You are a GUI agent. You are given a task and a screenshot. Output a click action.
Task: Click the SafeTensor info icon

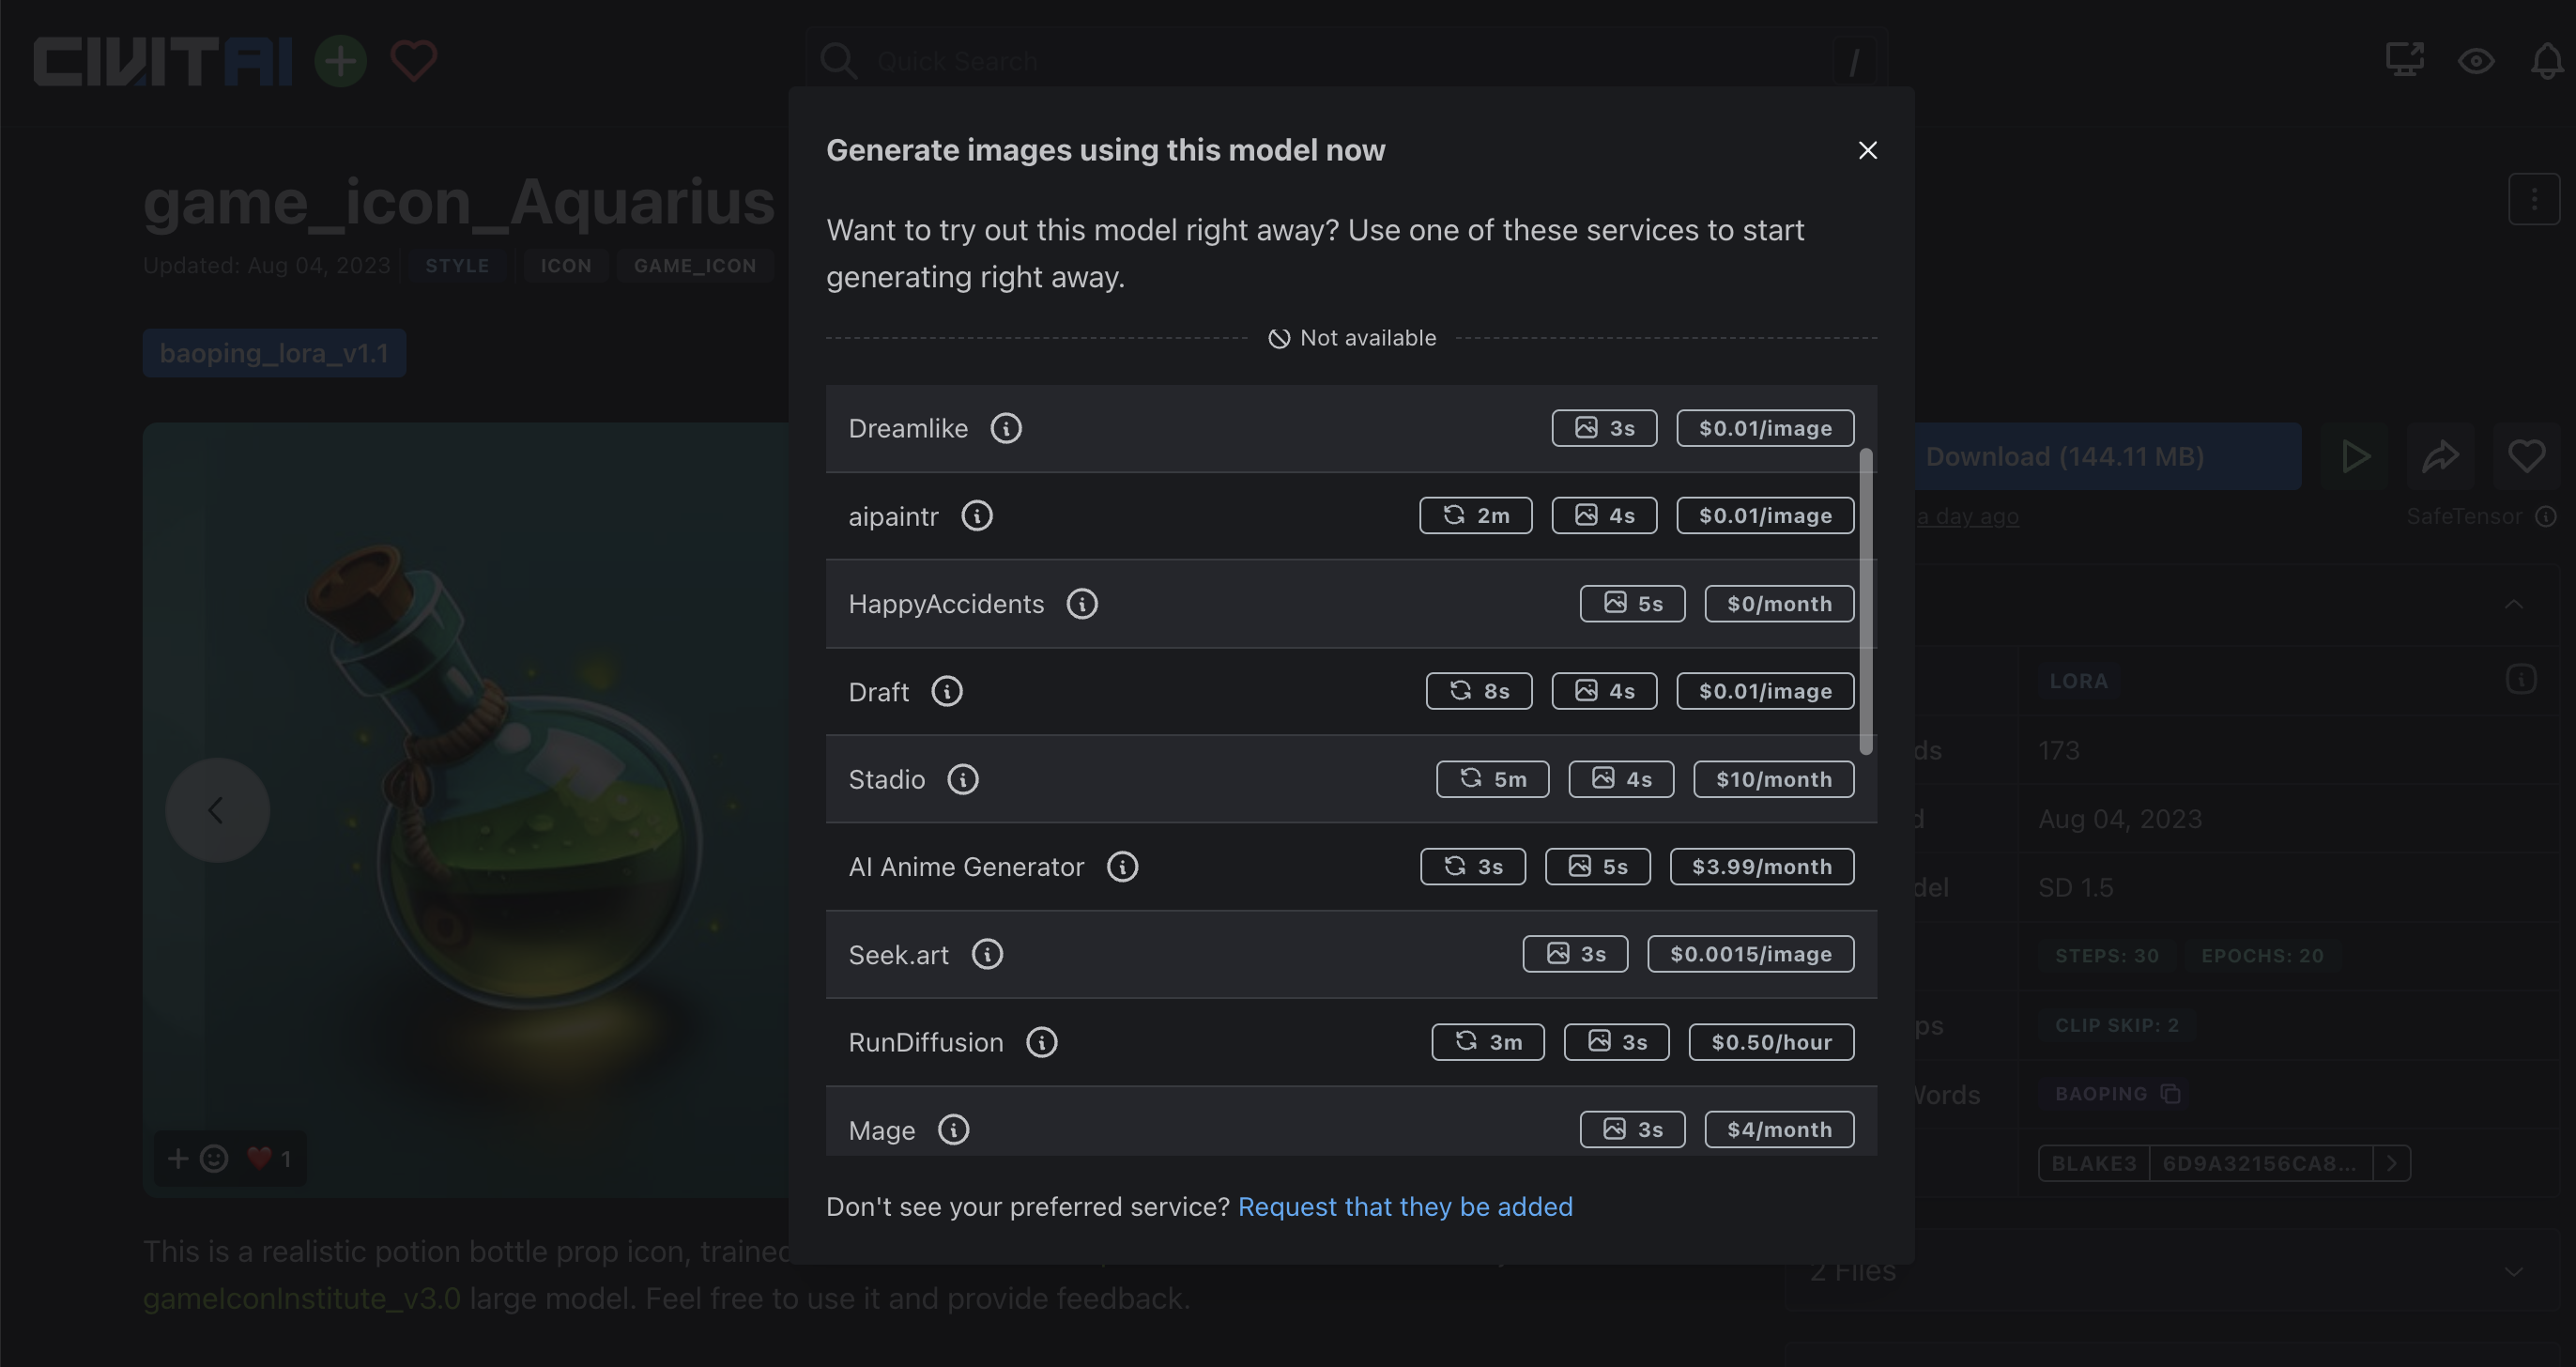coord(2546,516)
